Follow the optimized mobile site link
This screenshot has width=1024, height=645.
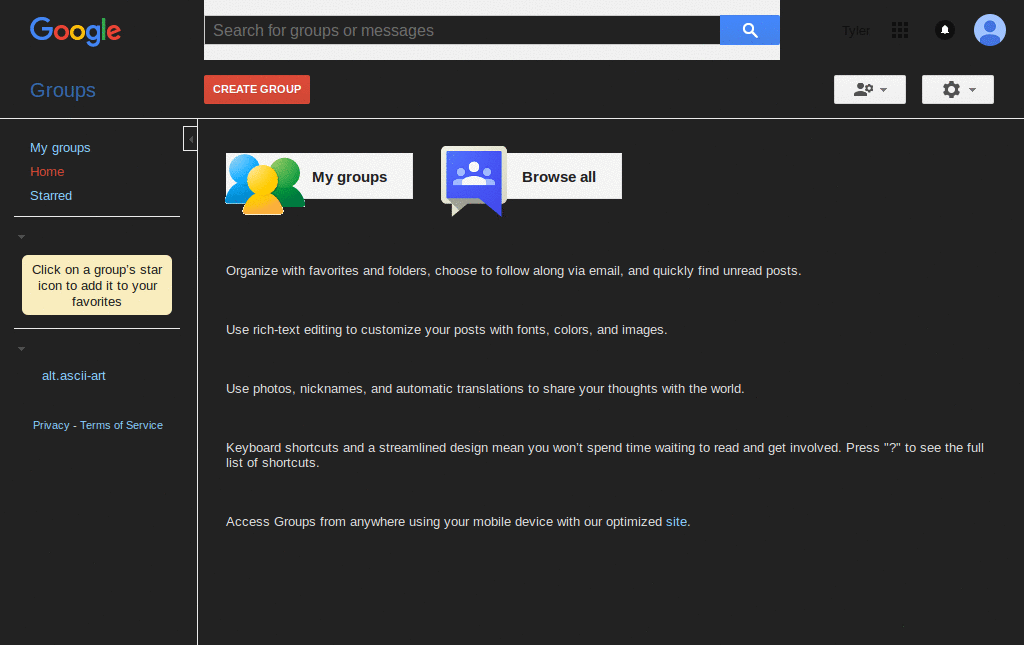coord(676,522)
